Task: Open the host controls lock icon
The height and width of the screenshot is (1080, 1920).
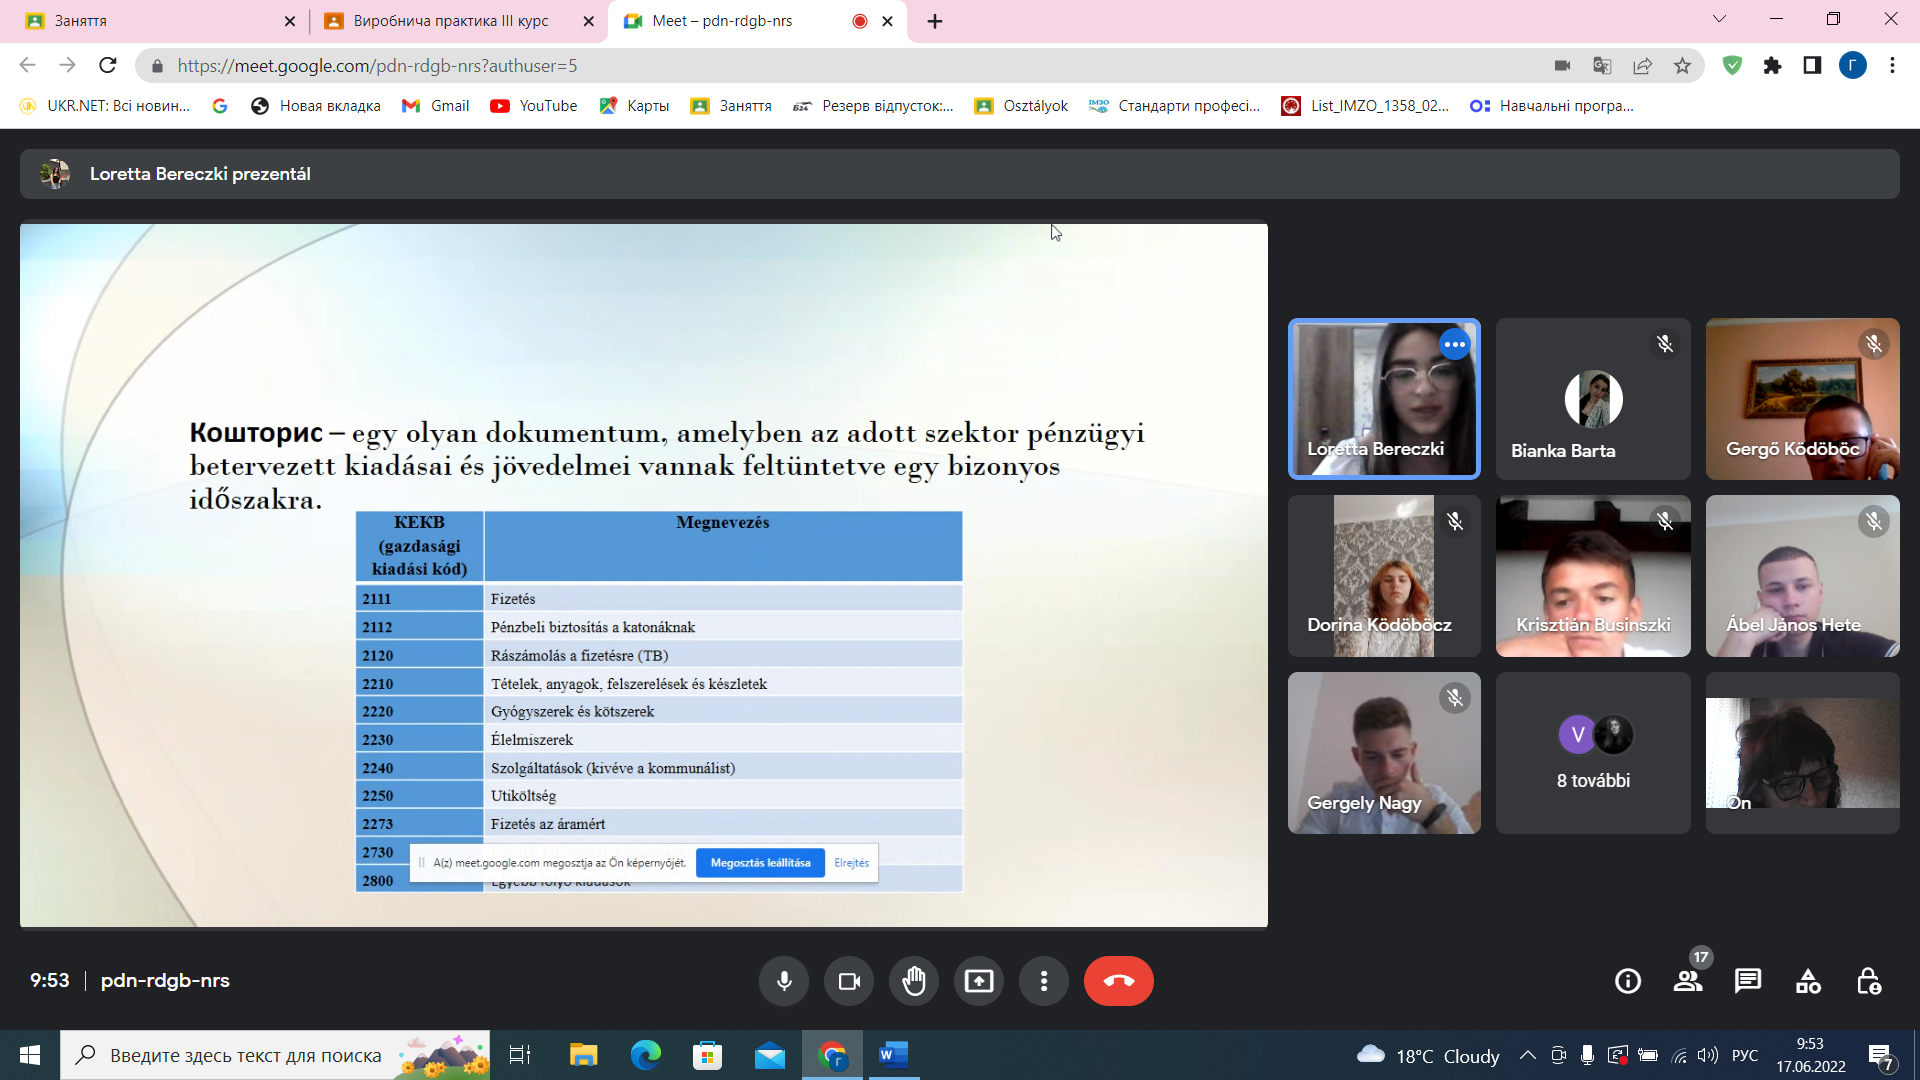Action: (x=1868, y=981)
